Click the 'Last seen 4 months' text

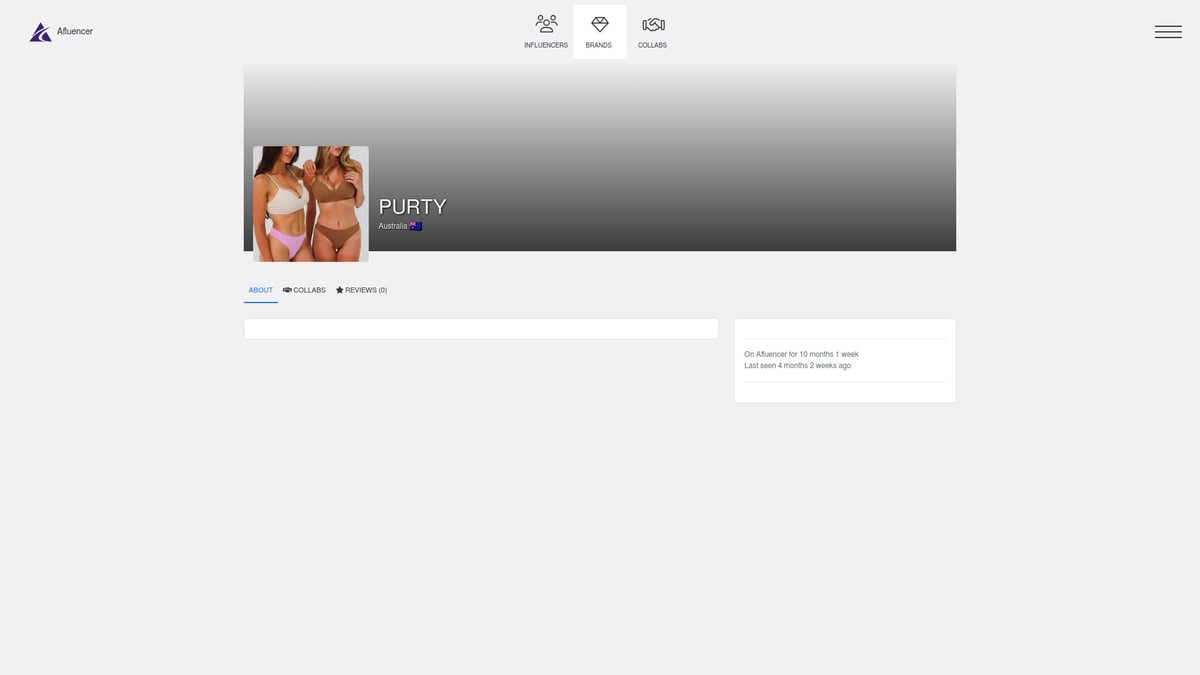click(797, 366)
